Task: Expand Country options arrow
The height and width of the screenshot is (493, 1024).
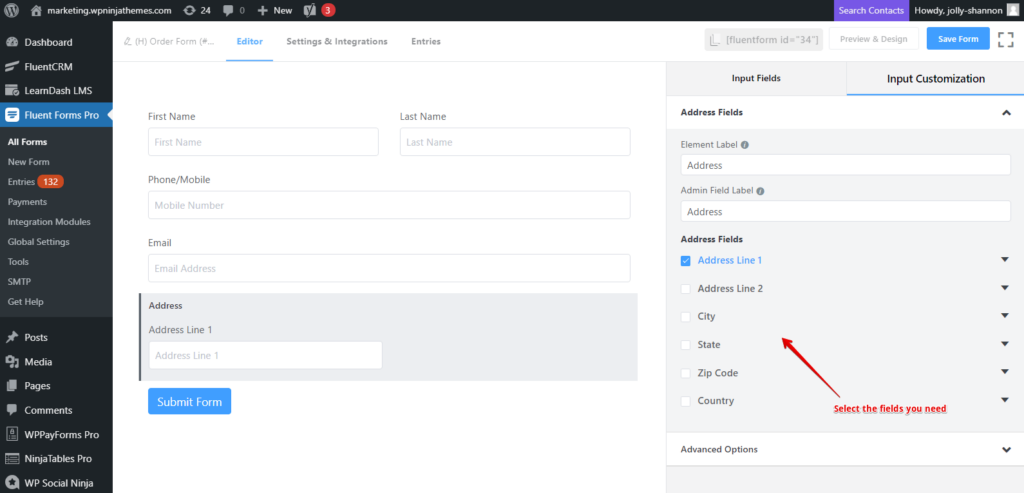Action: (1005, 400)
